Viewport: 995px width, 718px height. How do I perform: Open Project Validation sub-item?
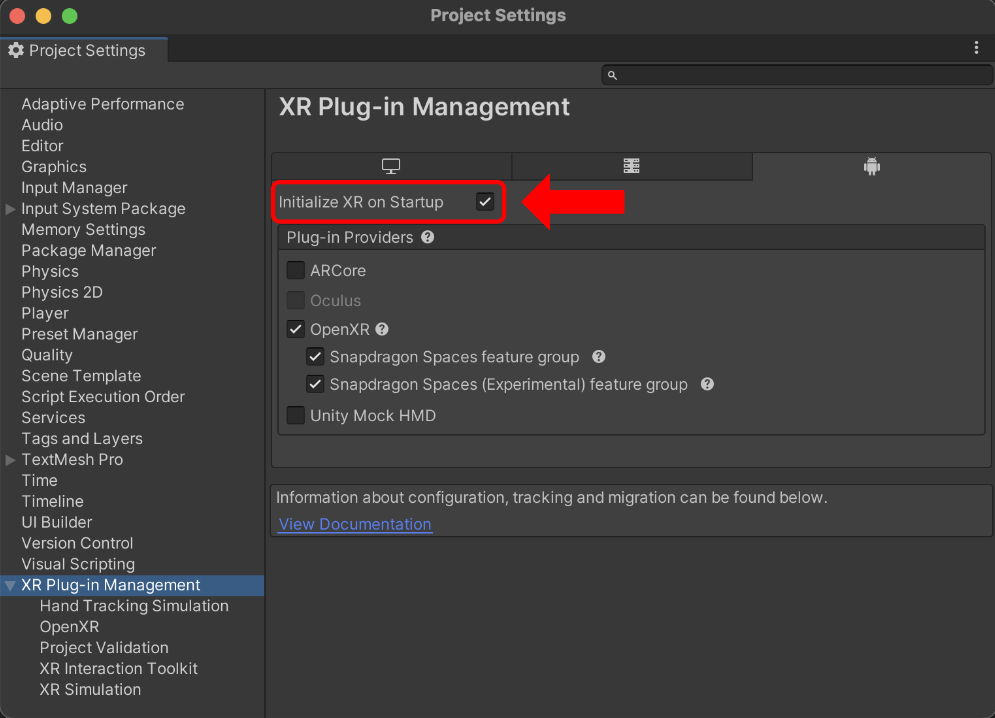click(x=104, y=648)
